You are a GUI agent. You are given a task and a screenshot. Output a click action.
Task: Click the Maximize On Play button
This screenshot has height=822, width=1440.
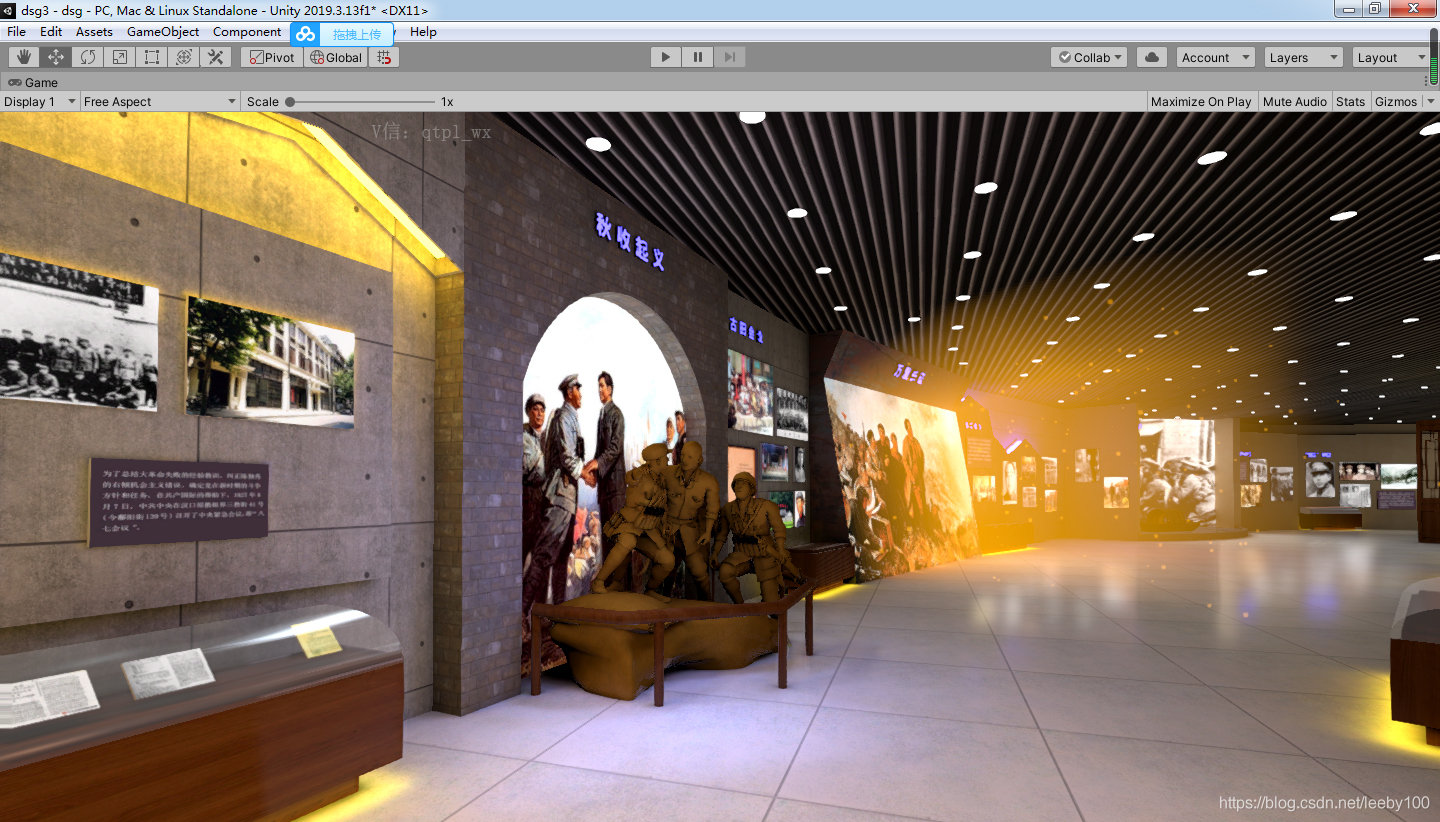pyautogui.click(x=1200, y=101)
